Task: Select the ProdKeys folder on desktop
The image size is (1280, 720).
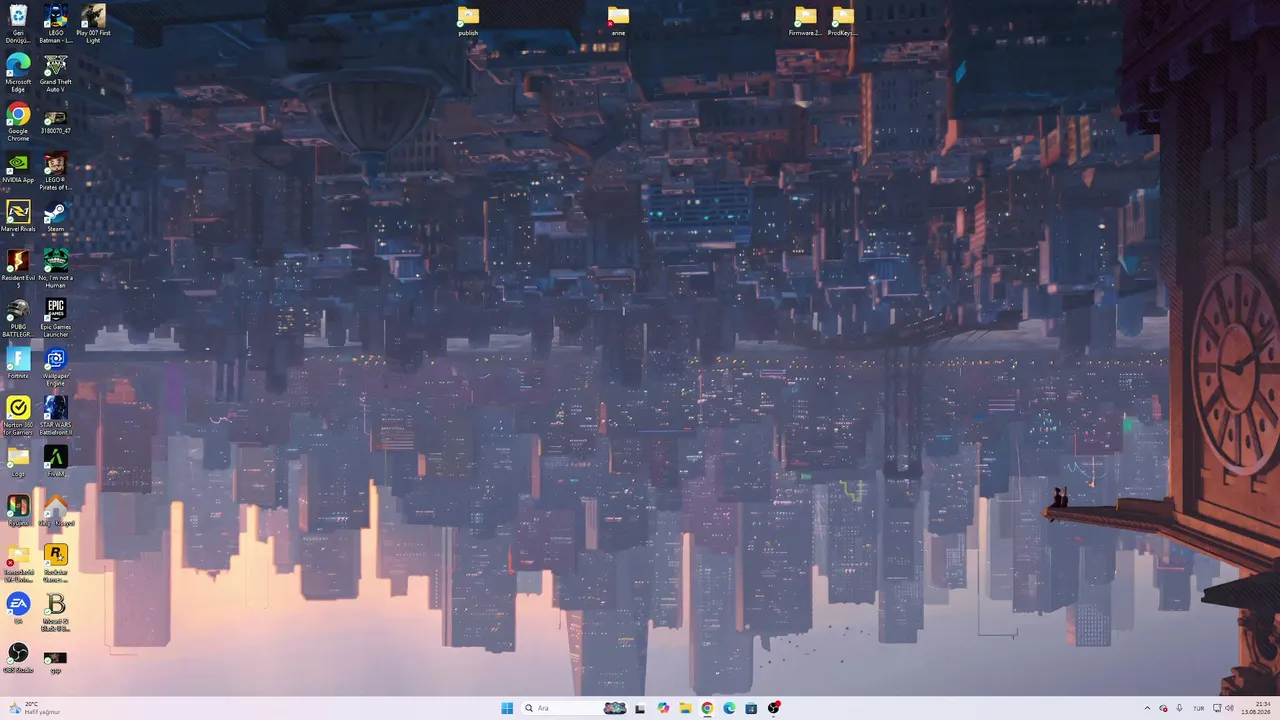Action: [843, 21]
